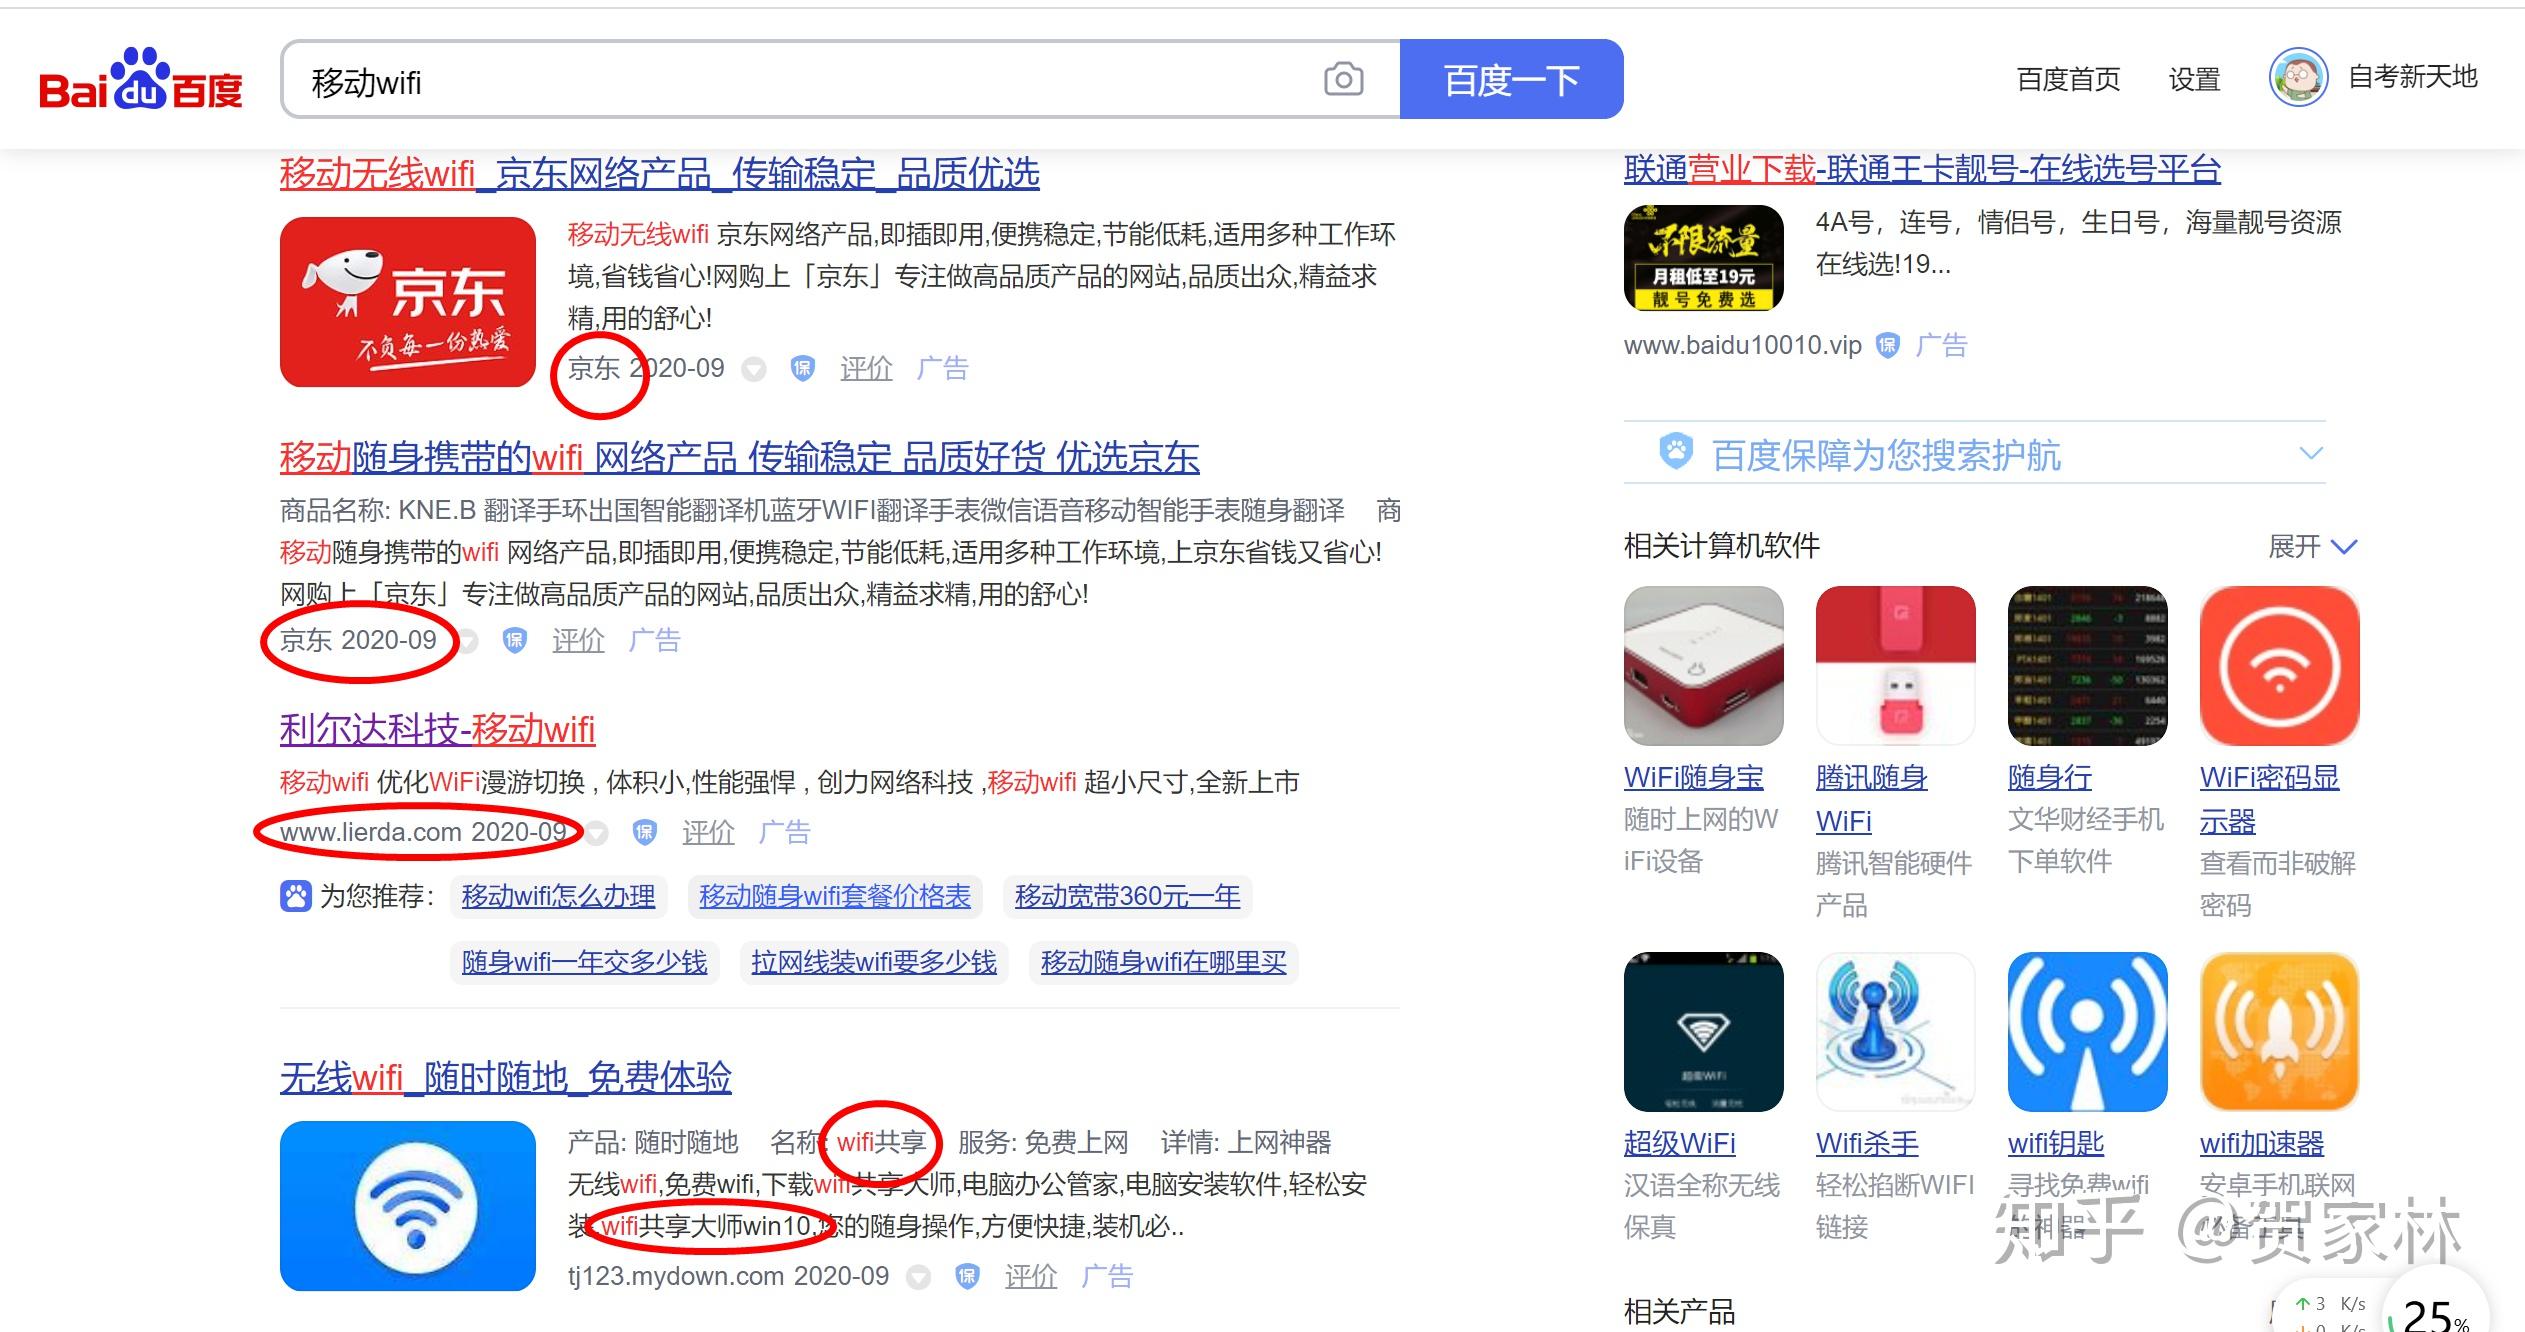Image resolution: width=2525 pixels, height=1332 pixels.
Task: Expand dropdown arrow beside www.lierda.com
Action: click(597, 833)
